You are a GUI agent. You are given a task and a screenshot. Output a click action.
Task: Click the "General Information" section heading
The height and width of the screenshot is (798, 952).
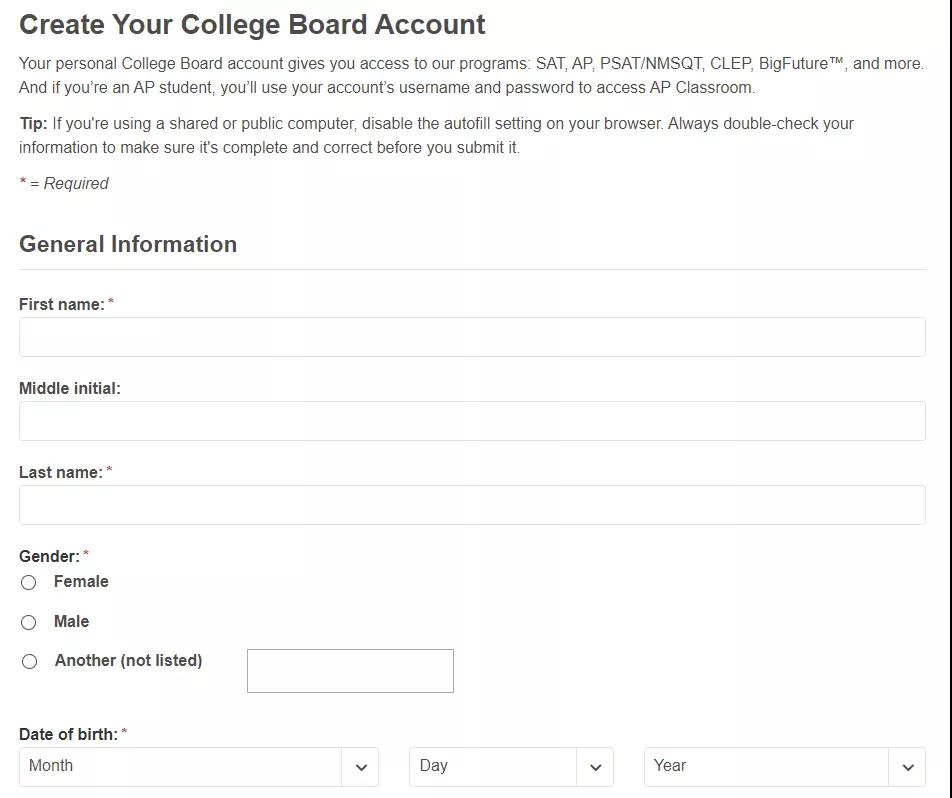128,245
